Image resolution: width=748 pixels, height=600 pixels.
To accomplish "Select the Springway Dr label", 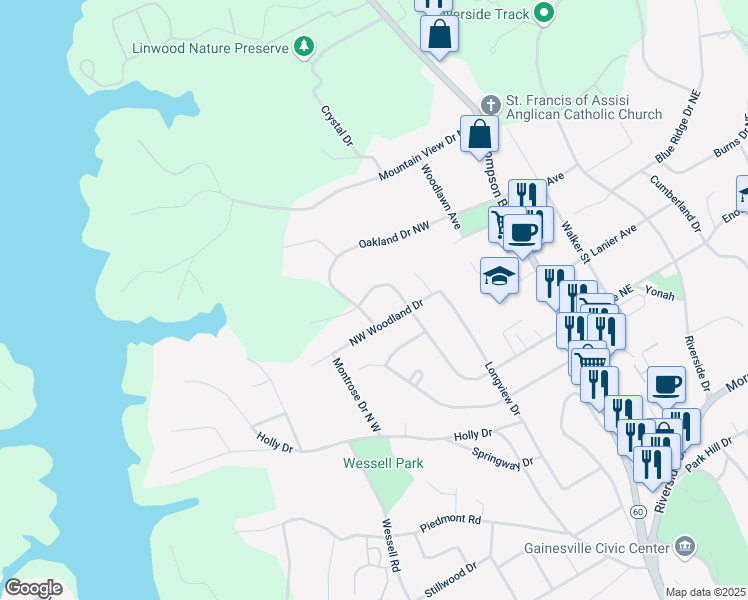I will pyautogui.click(x=502, y=459).
